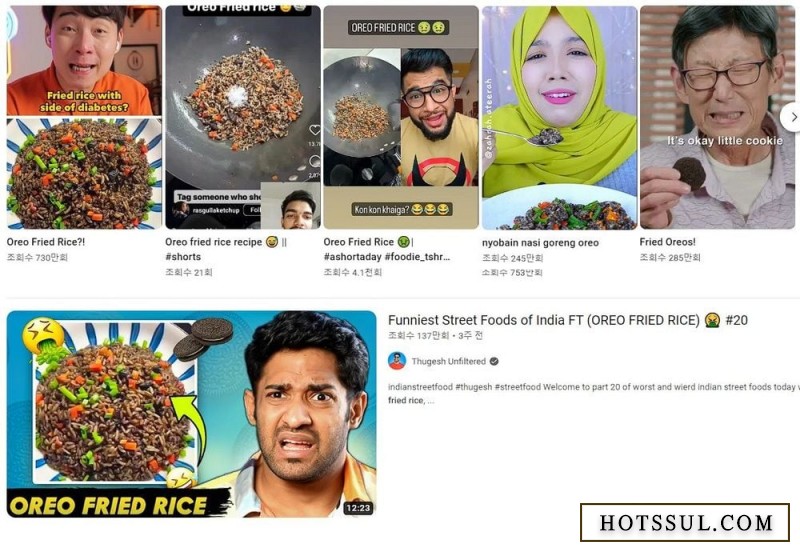Viewport: 800px width, 552px height.
Task: Open the Thugesh Unfiltered channel avatar
Action: point(396,361)
